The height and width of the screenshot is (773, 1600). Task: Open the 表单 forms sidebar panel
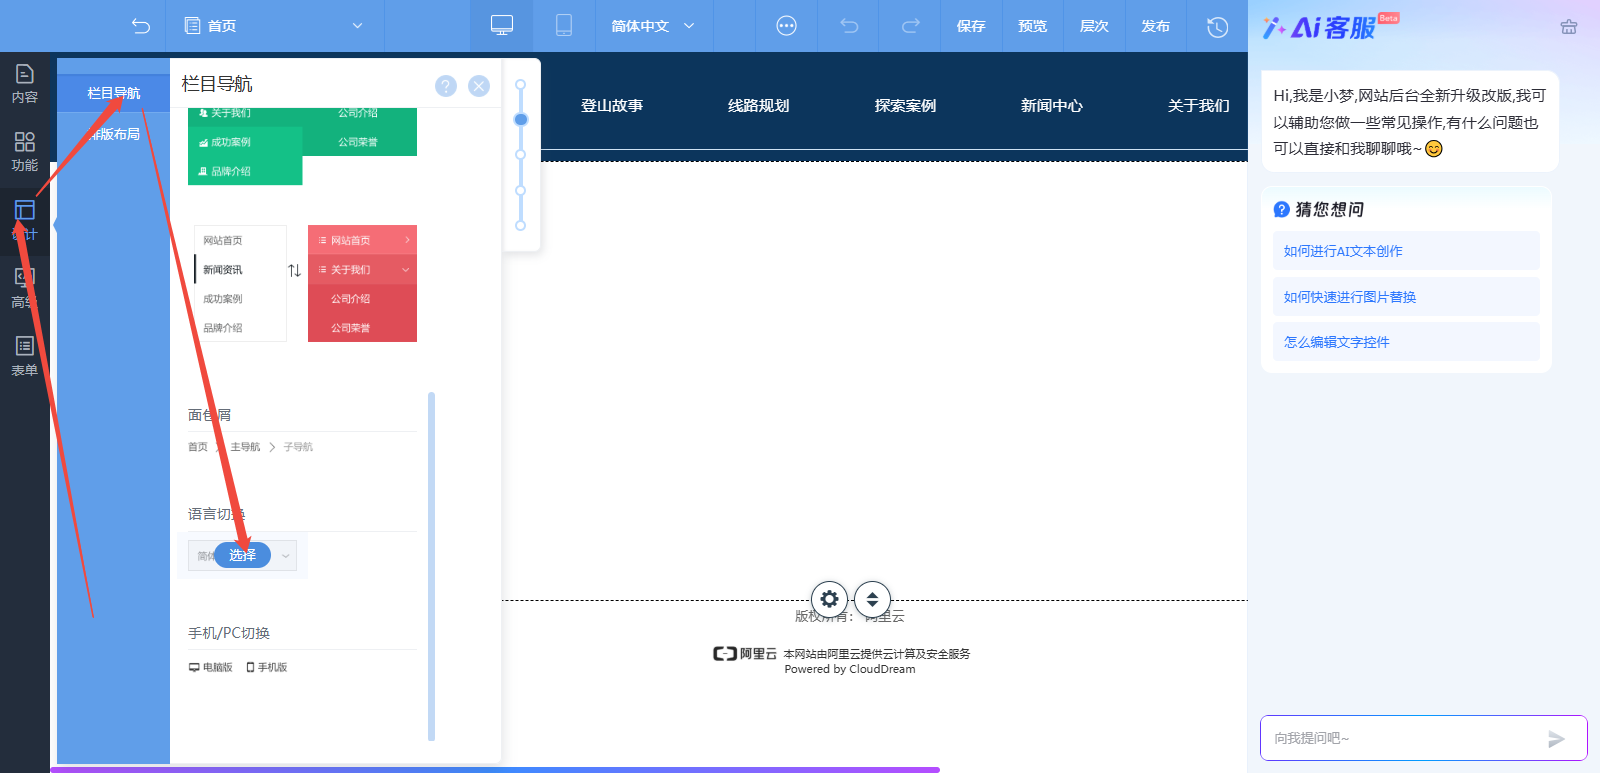click(25, 357)
